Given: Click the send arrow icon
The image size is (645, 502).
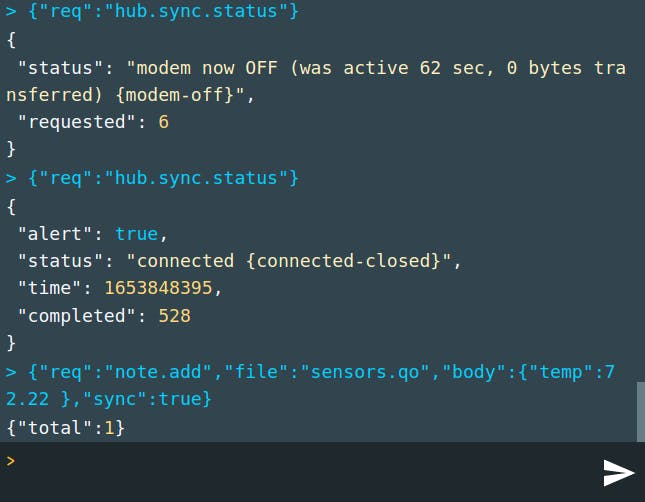Looking at the screenshot, I should 619,472.
